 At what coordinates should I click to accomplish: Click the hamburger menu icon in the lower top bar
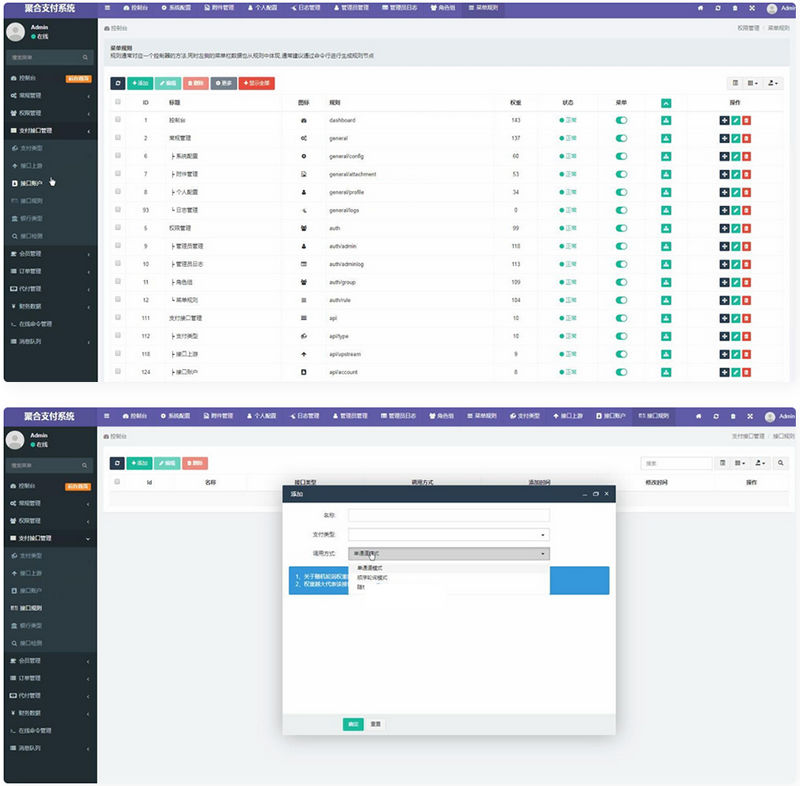[x=107, y=415]
